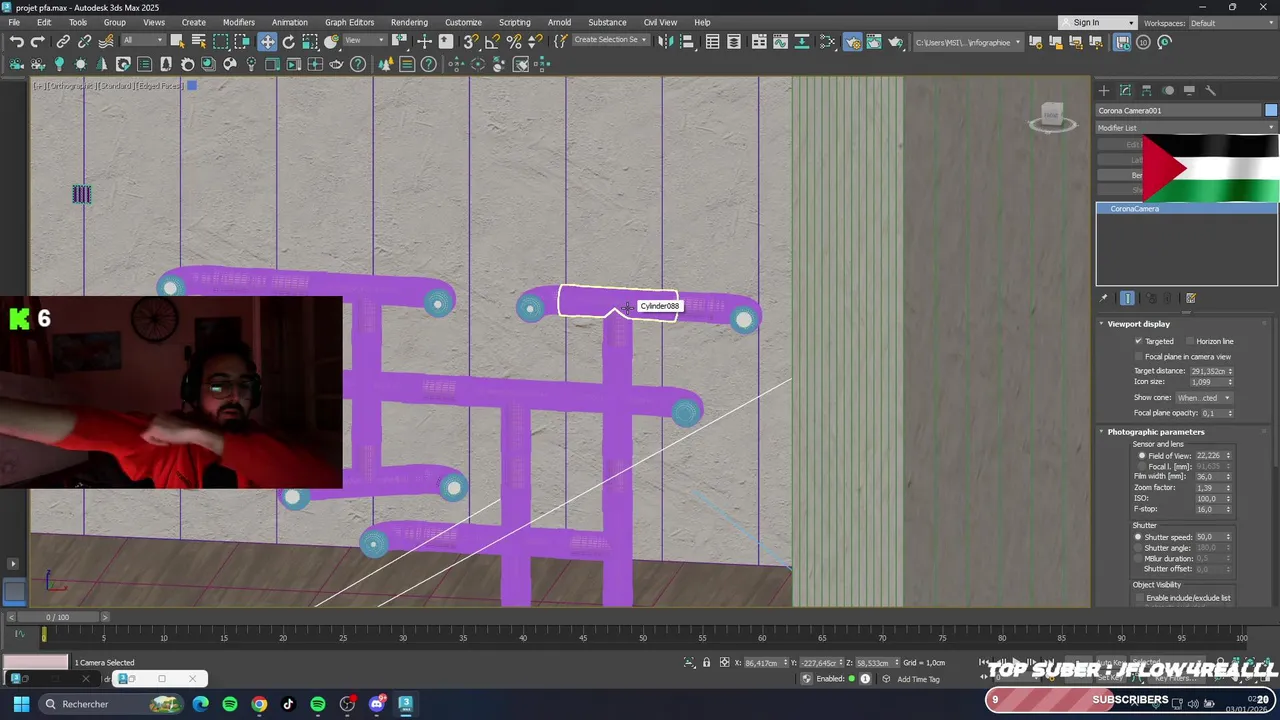The image size is (1280, 720).
Task: Open the Curve Editor icon
Action: tap(781, 41)
